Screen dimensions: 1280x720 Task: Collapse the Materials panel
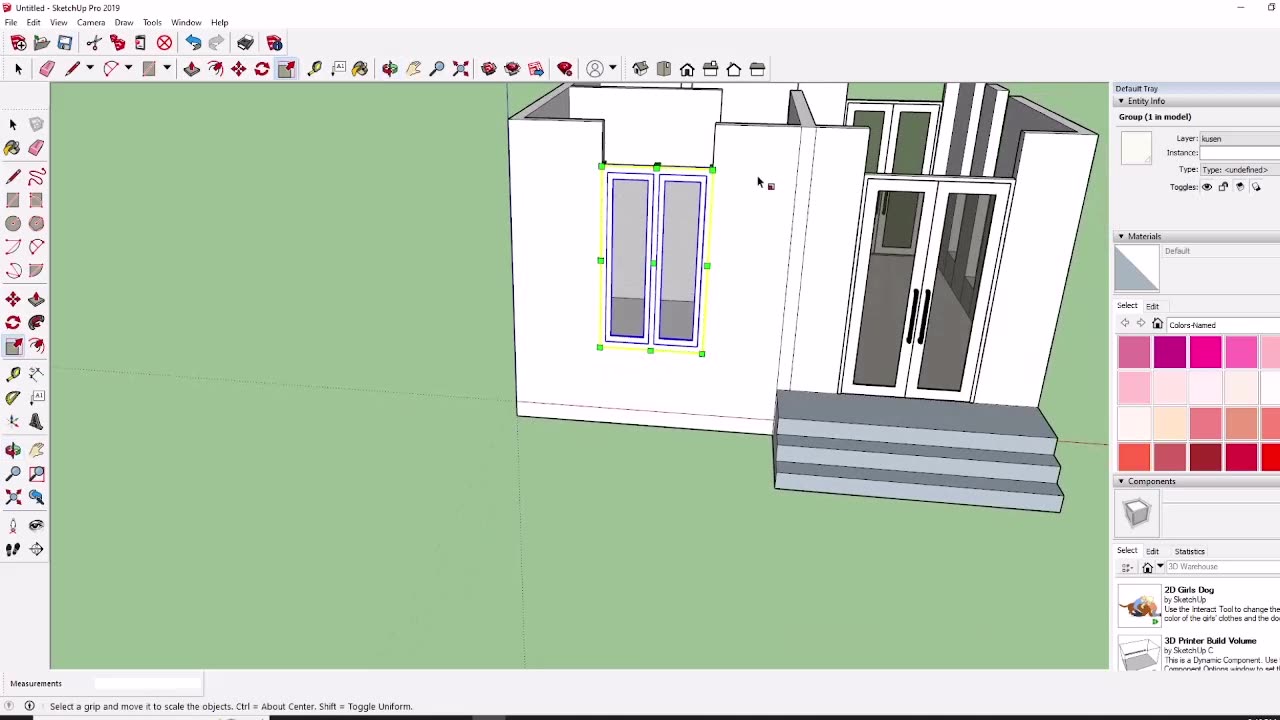[x=1121, y=237]
